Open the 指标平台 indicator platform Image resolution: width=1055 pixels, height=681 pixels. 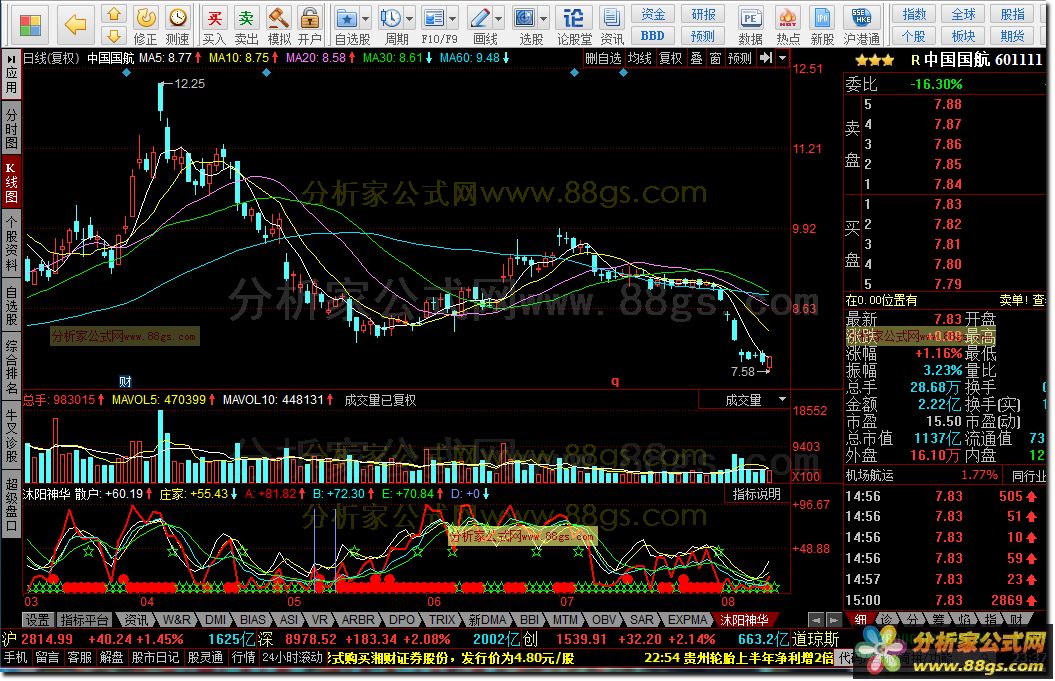click(x=84, y=620)
